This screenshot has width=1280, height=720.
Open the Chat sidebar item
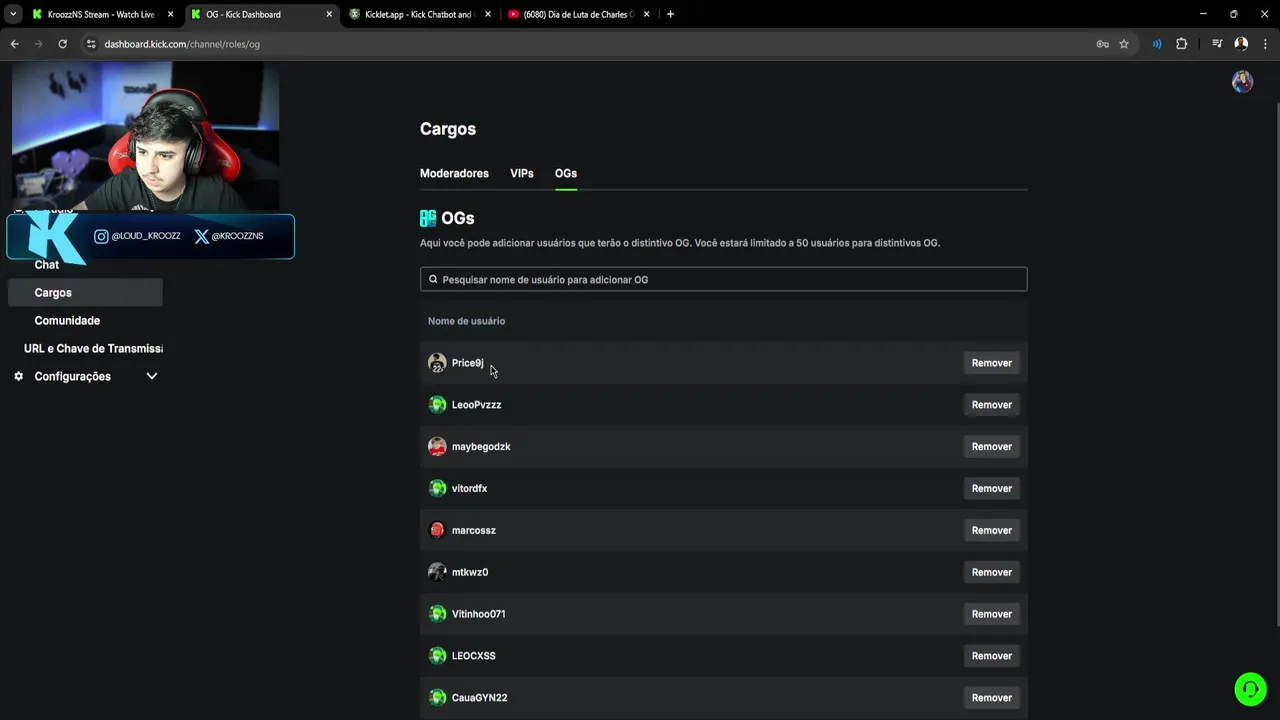[x=47, y=265]
